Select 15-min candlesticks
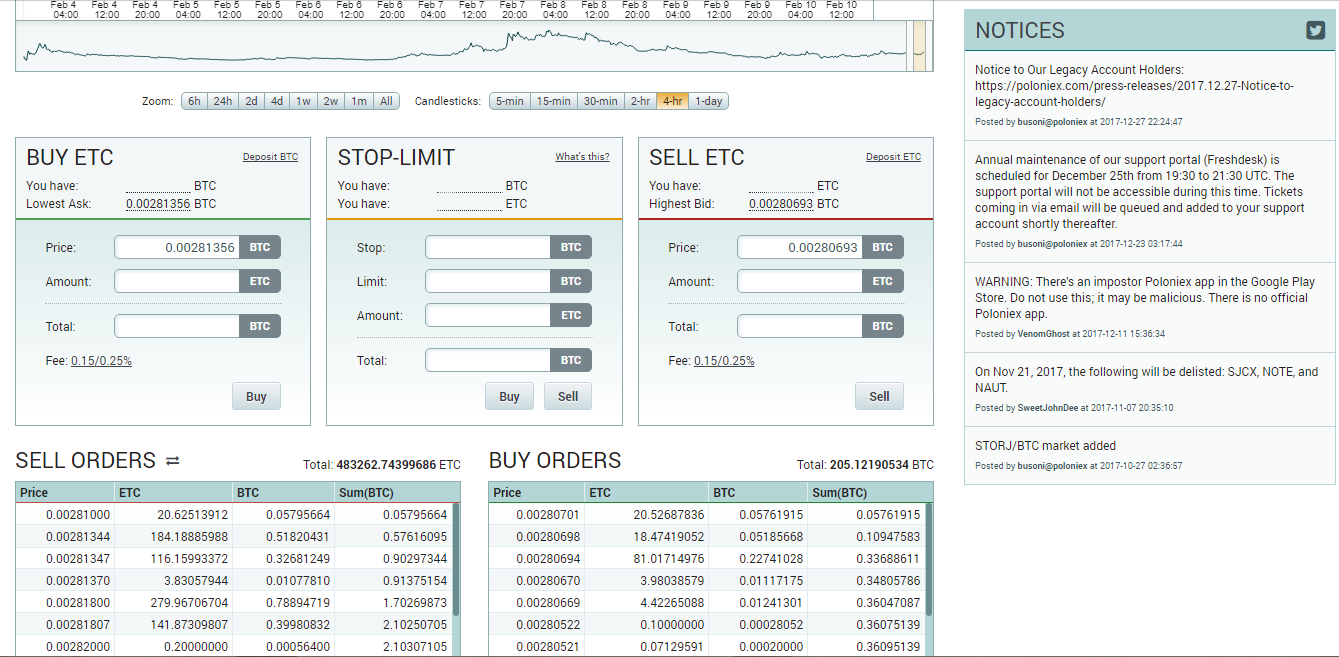 (553, 101)
